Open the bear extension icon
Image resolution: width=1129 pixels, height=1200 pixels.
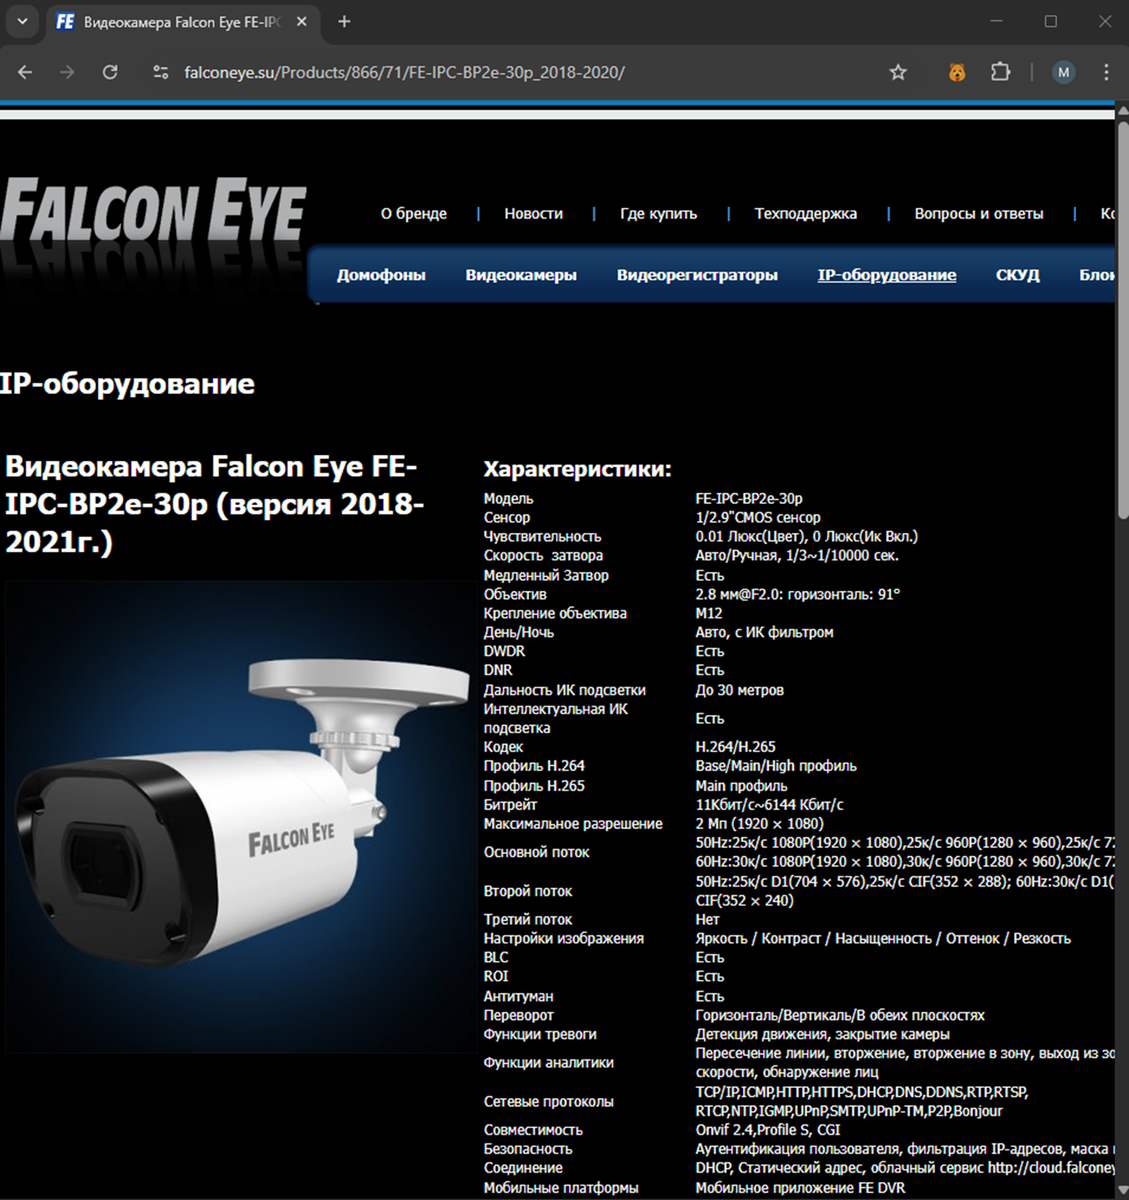pos(957,72)
